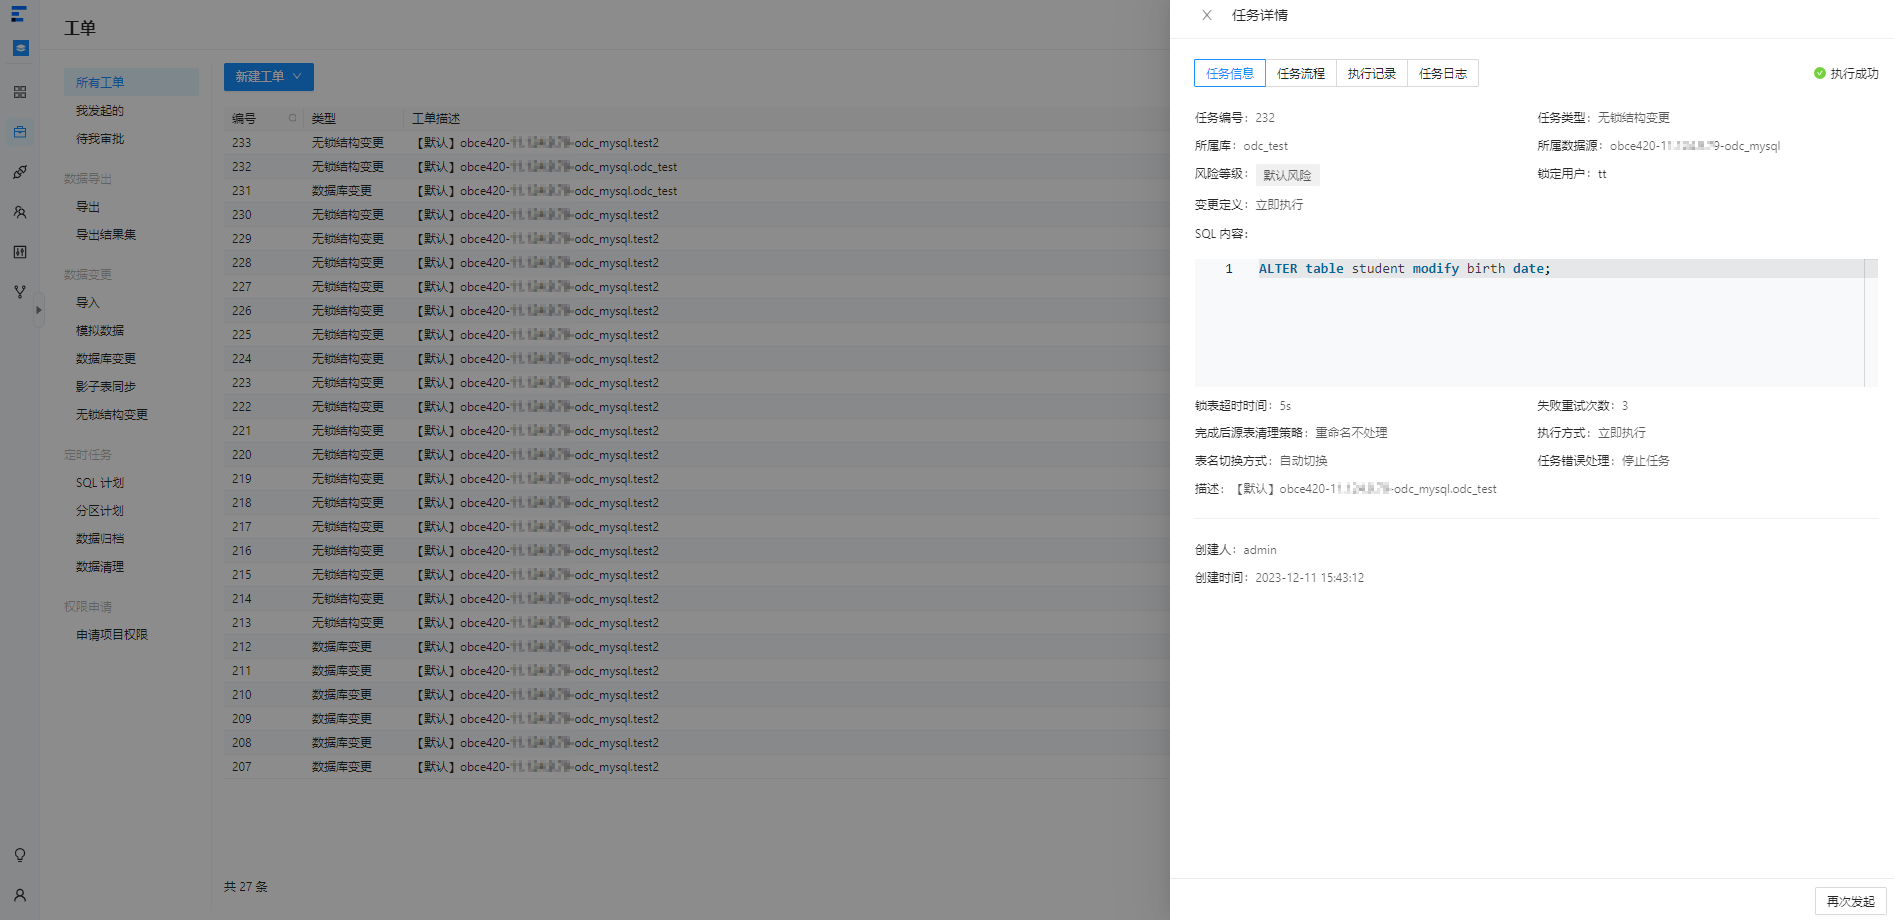Switch to the 执行记录 tab
This screenshot has height=920, width=1894.
pyautogui.click(x=1372, y=73)
